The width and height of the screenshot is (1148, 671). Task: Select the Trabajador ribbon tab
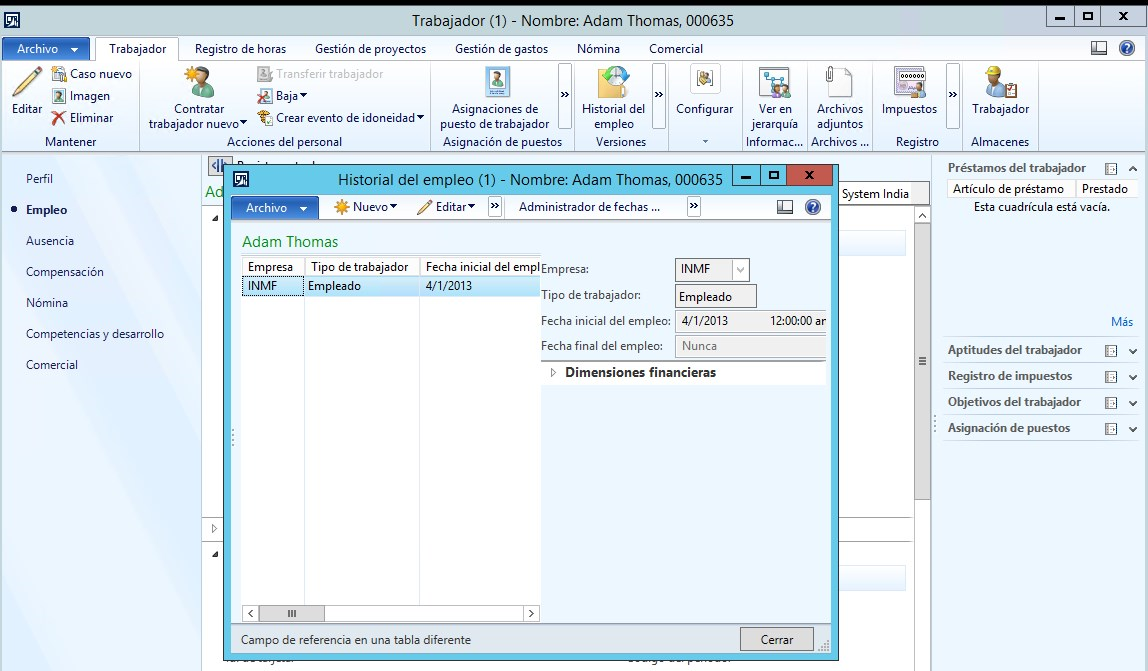tap(138, 49)
